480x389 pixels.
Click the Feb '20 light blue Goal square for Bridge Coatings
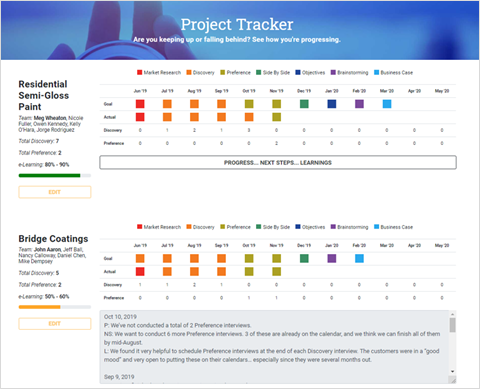(x=359, y=258)
